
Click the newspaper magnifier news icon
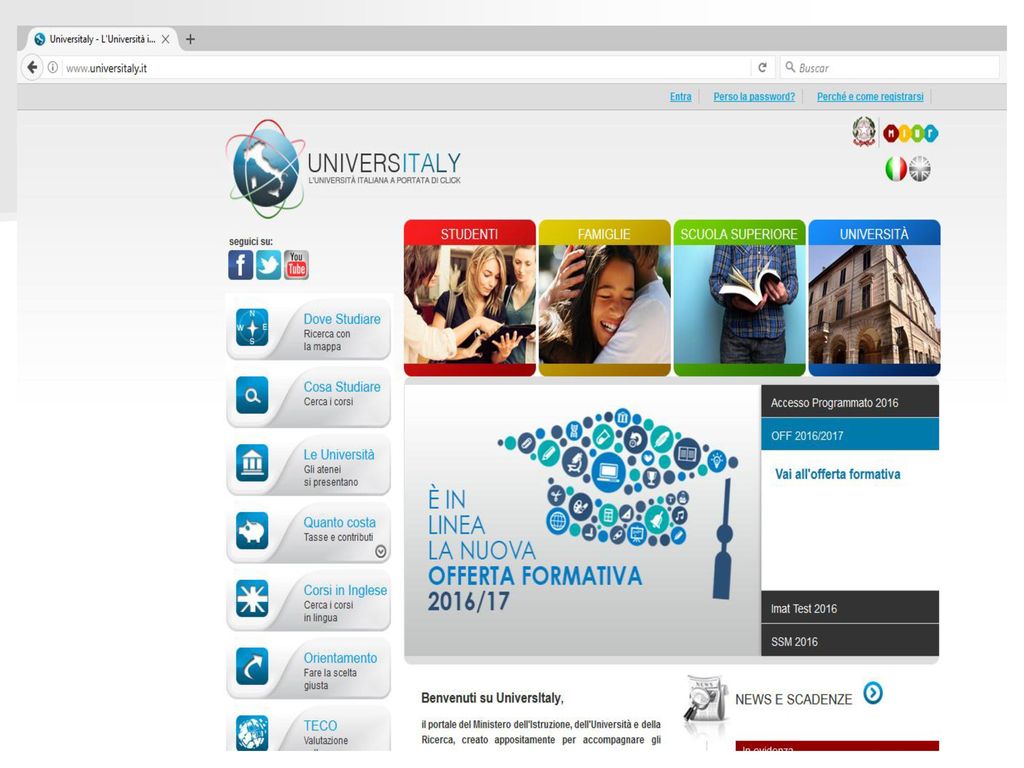coord(705,699)
